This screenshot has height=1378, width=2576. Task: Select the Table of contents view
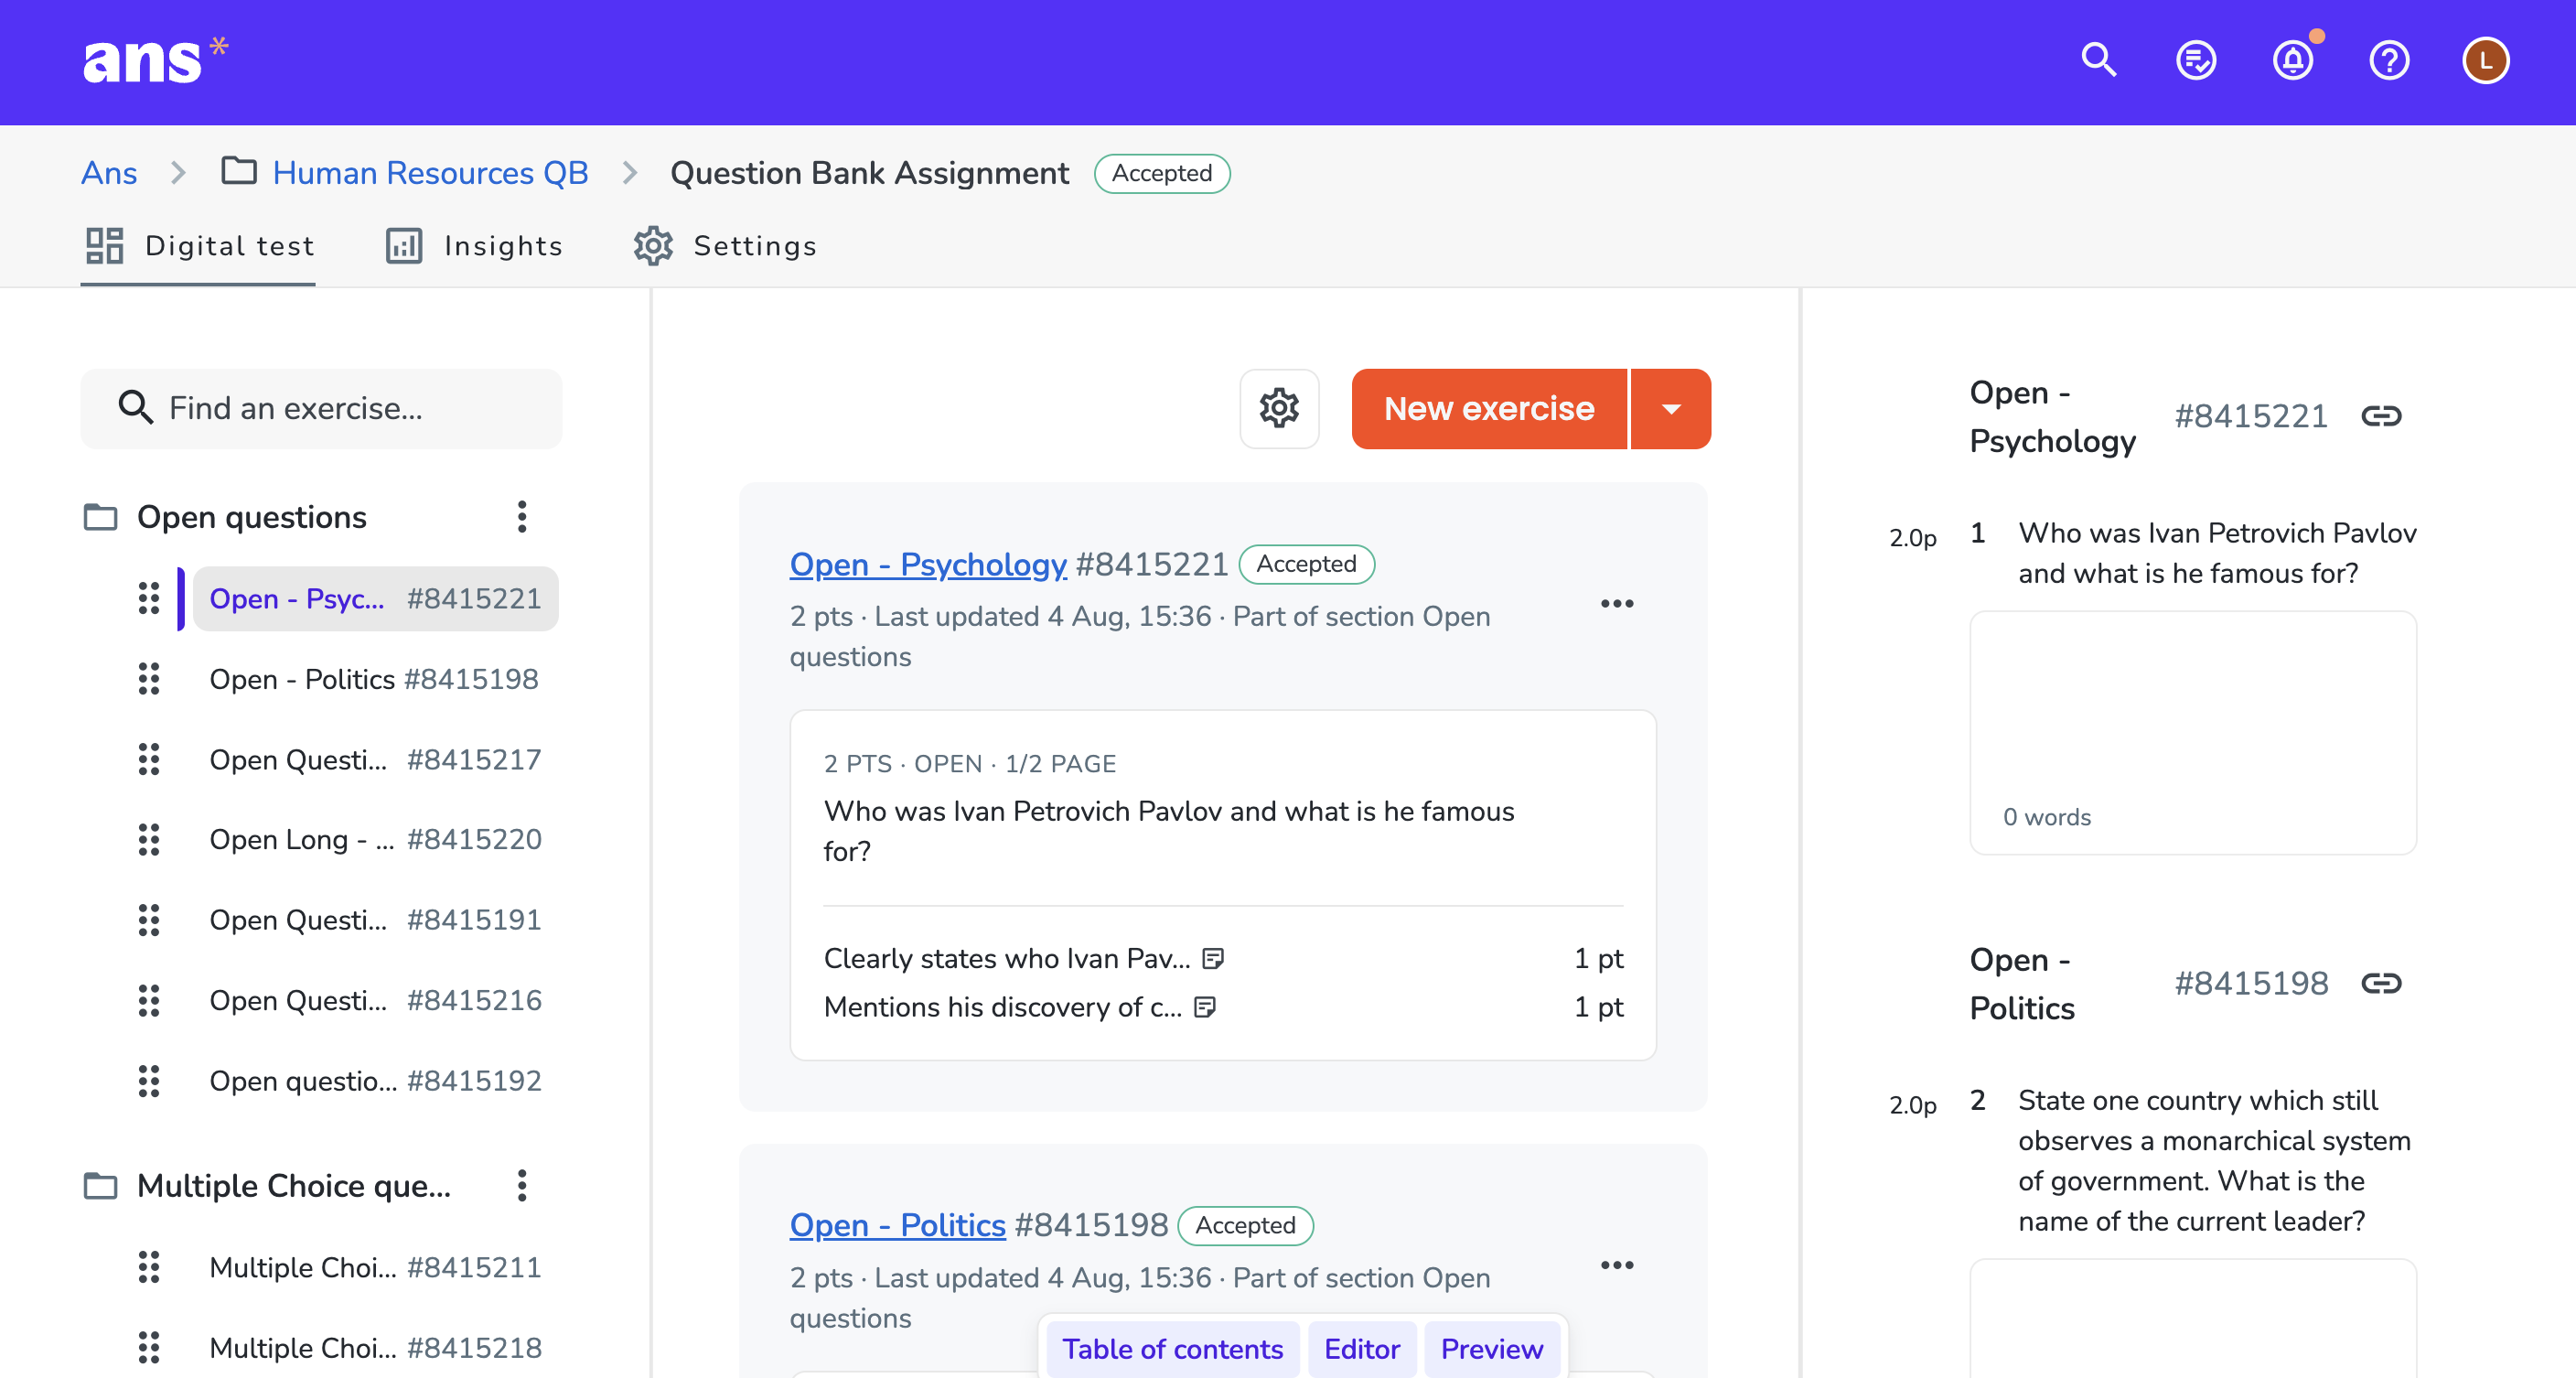[x=1172, y=1349]
